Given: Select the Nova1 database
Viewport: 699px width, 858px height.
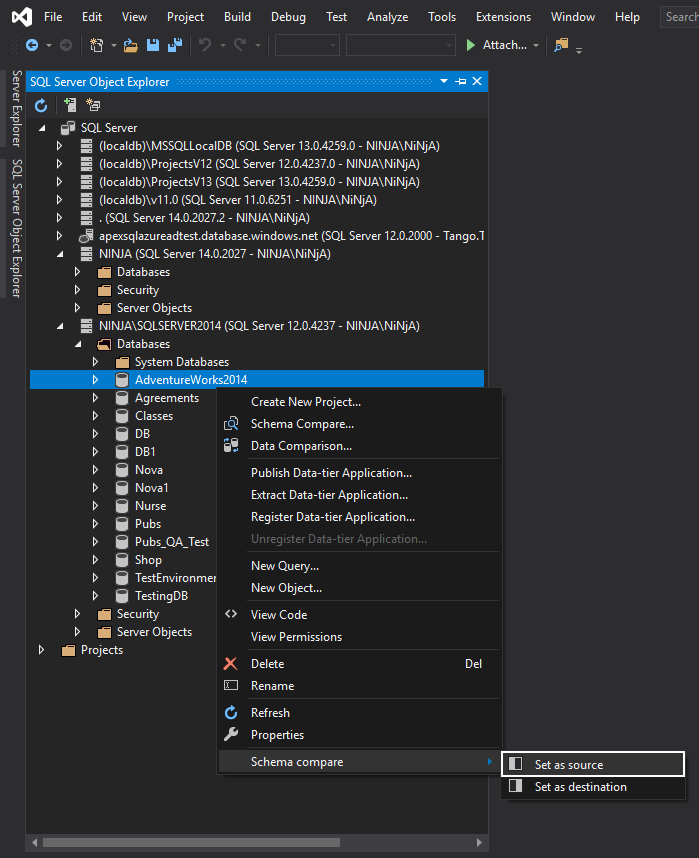Looking at the screenshot, I should point(152,488).
